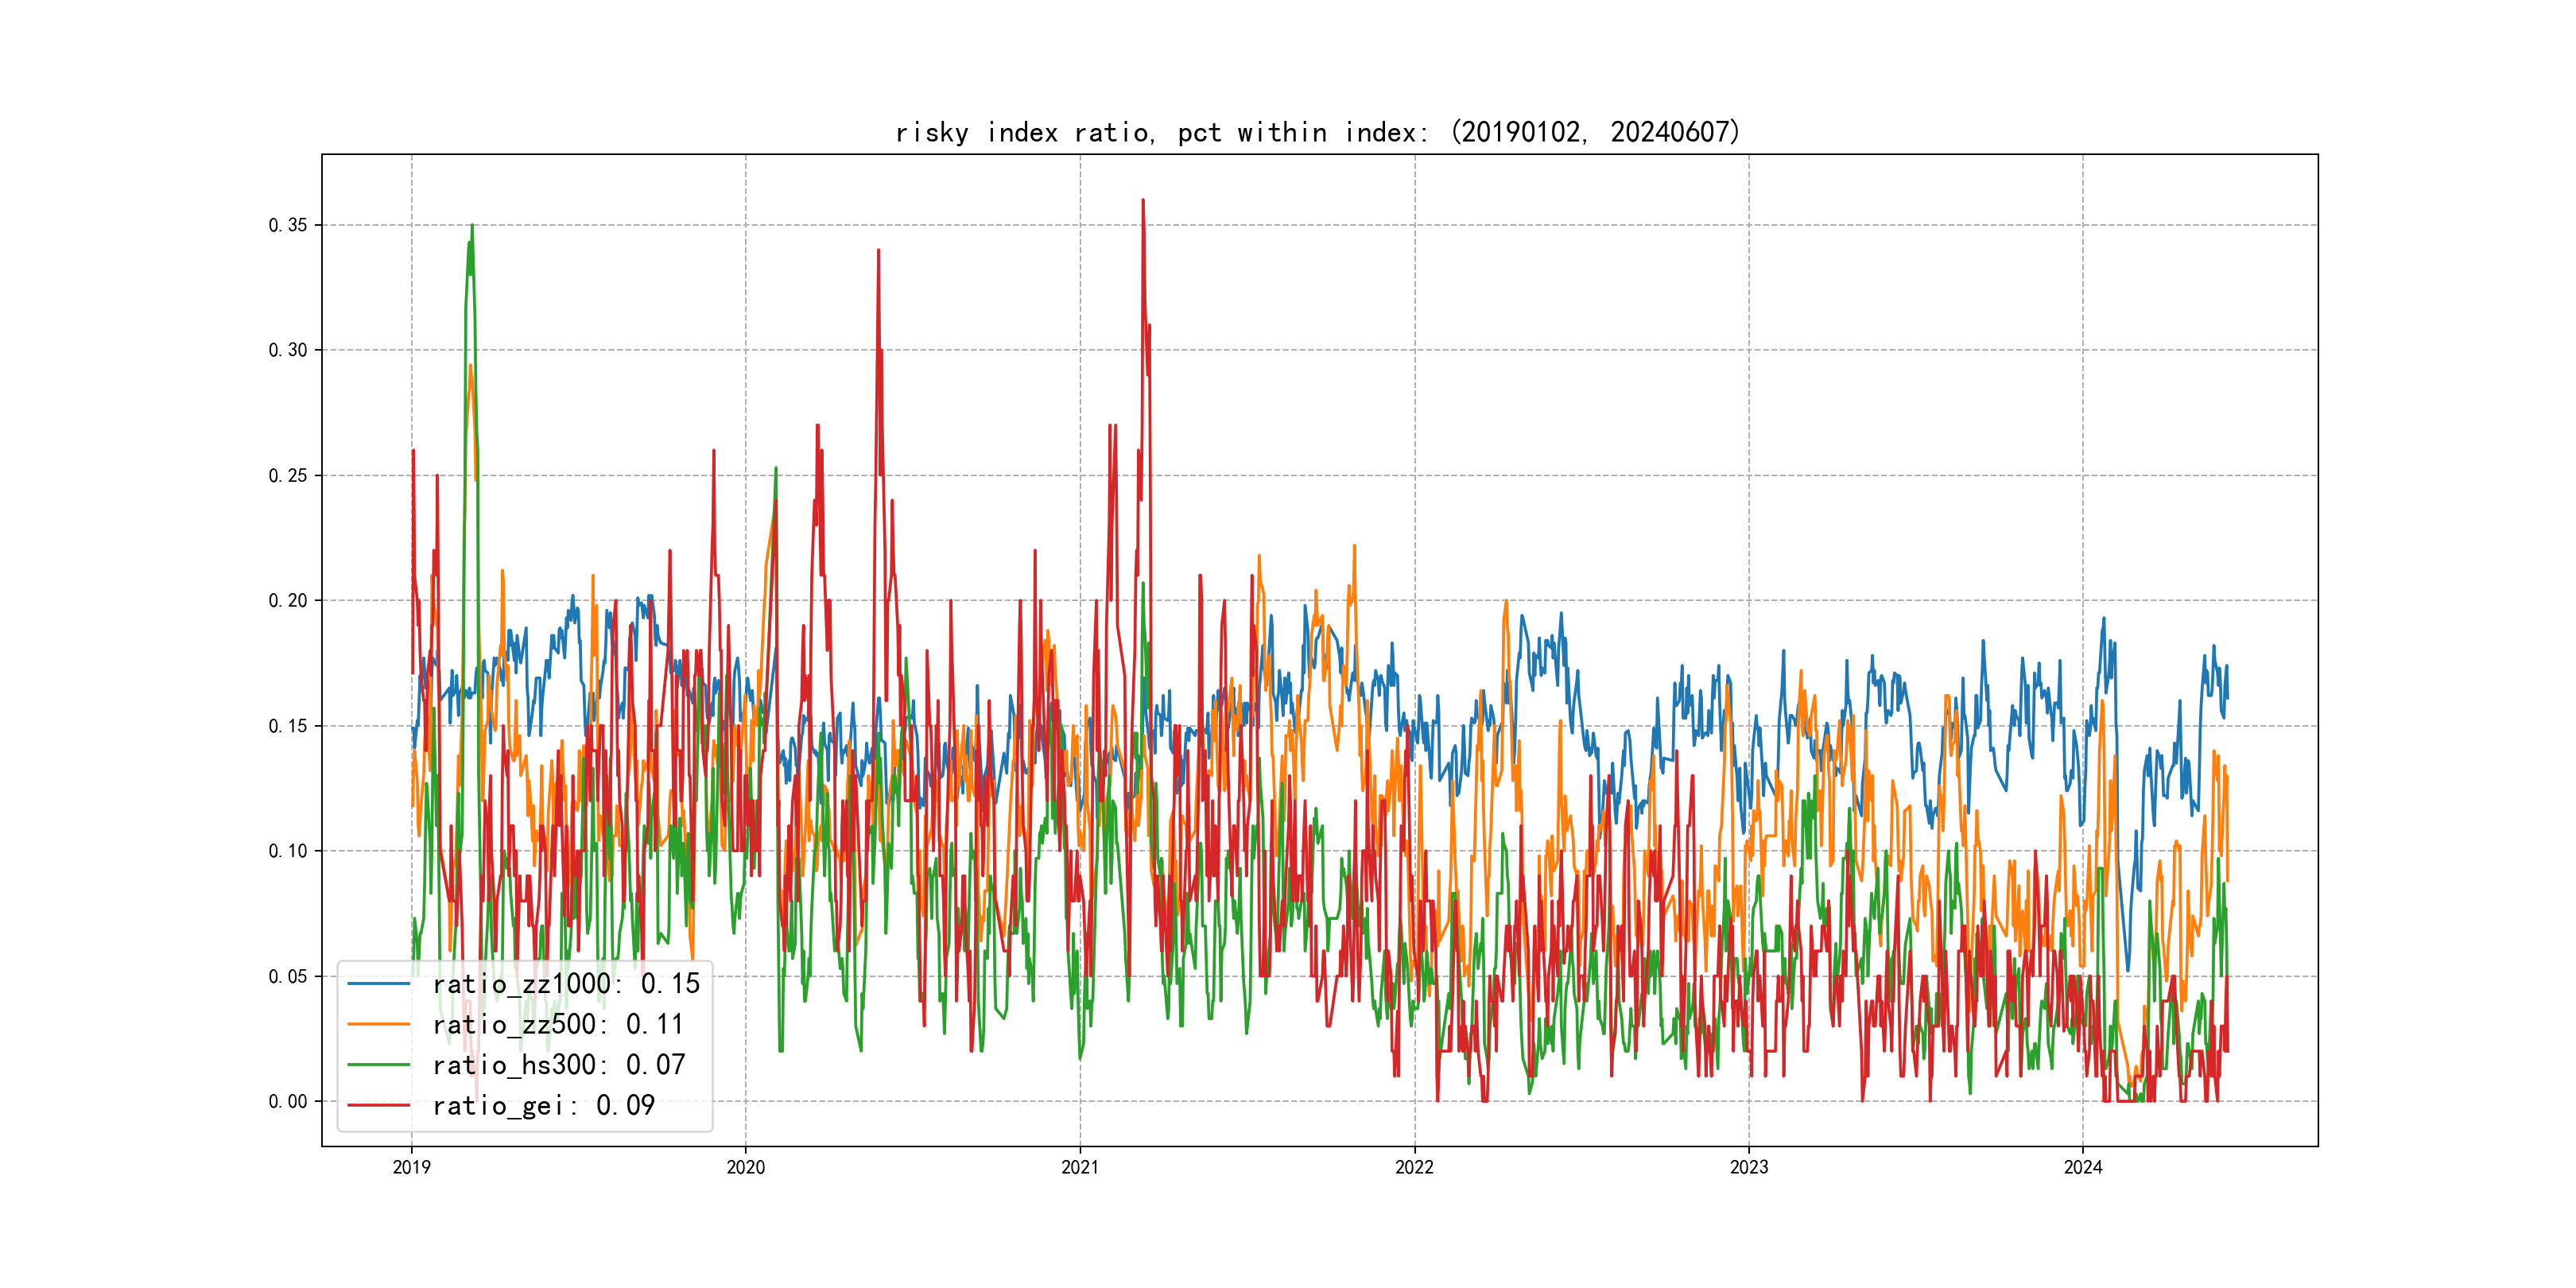
Task: Click the 2020 x-axis tick label
Action: click(745, 1167)
